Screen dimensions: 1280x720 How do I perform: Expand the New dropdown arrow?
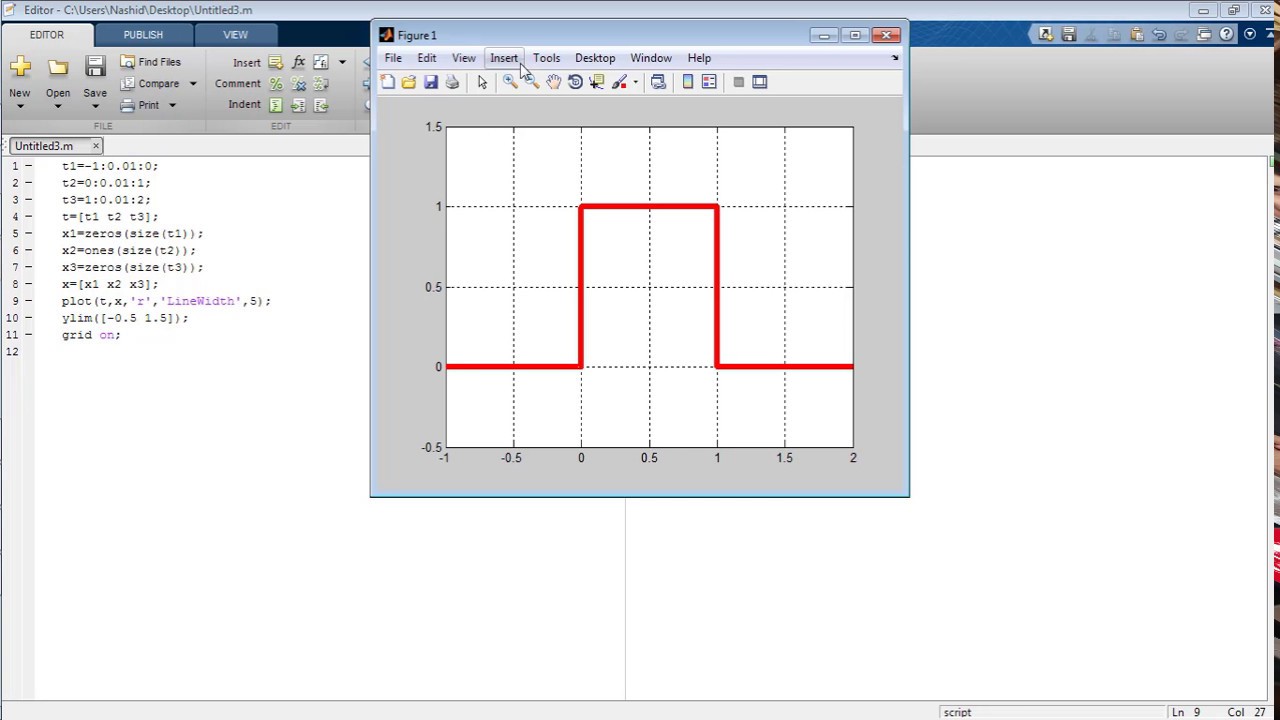pos(20,106)
